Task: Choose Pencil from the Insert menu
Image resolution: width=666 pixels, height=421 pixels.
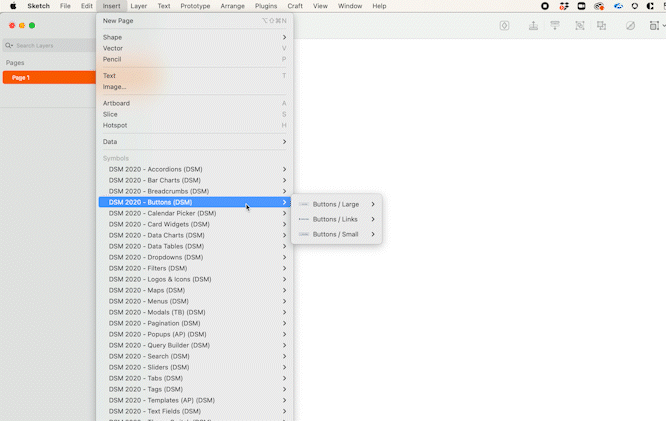Action: tap(195, 59)
